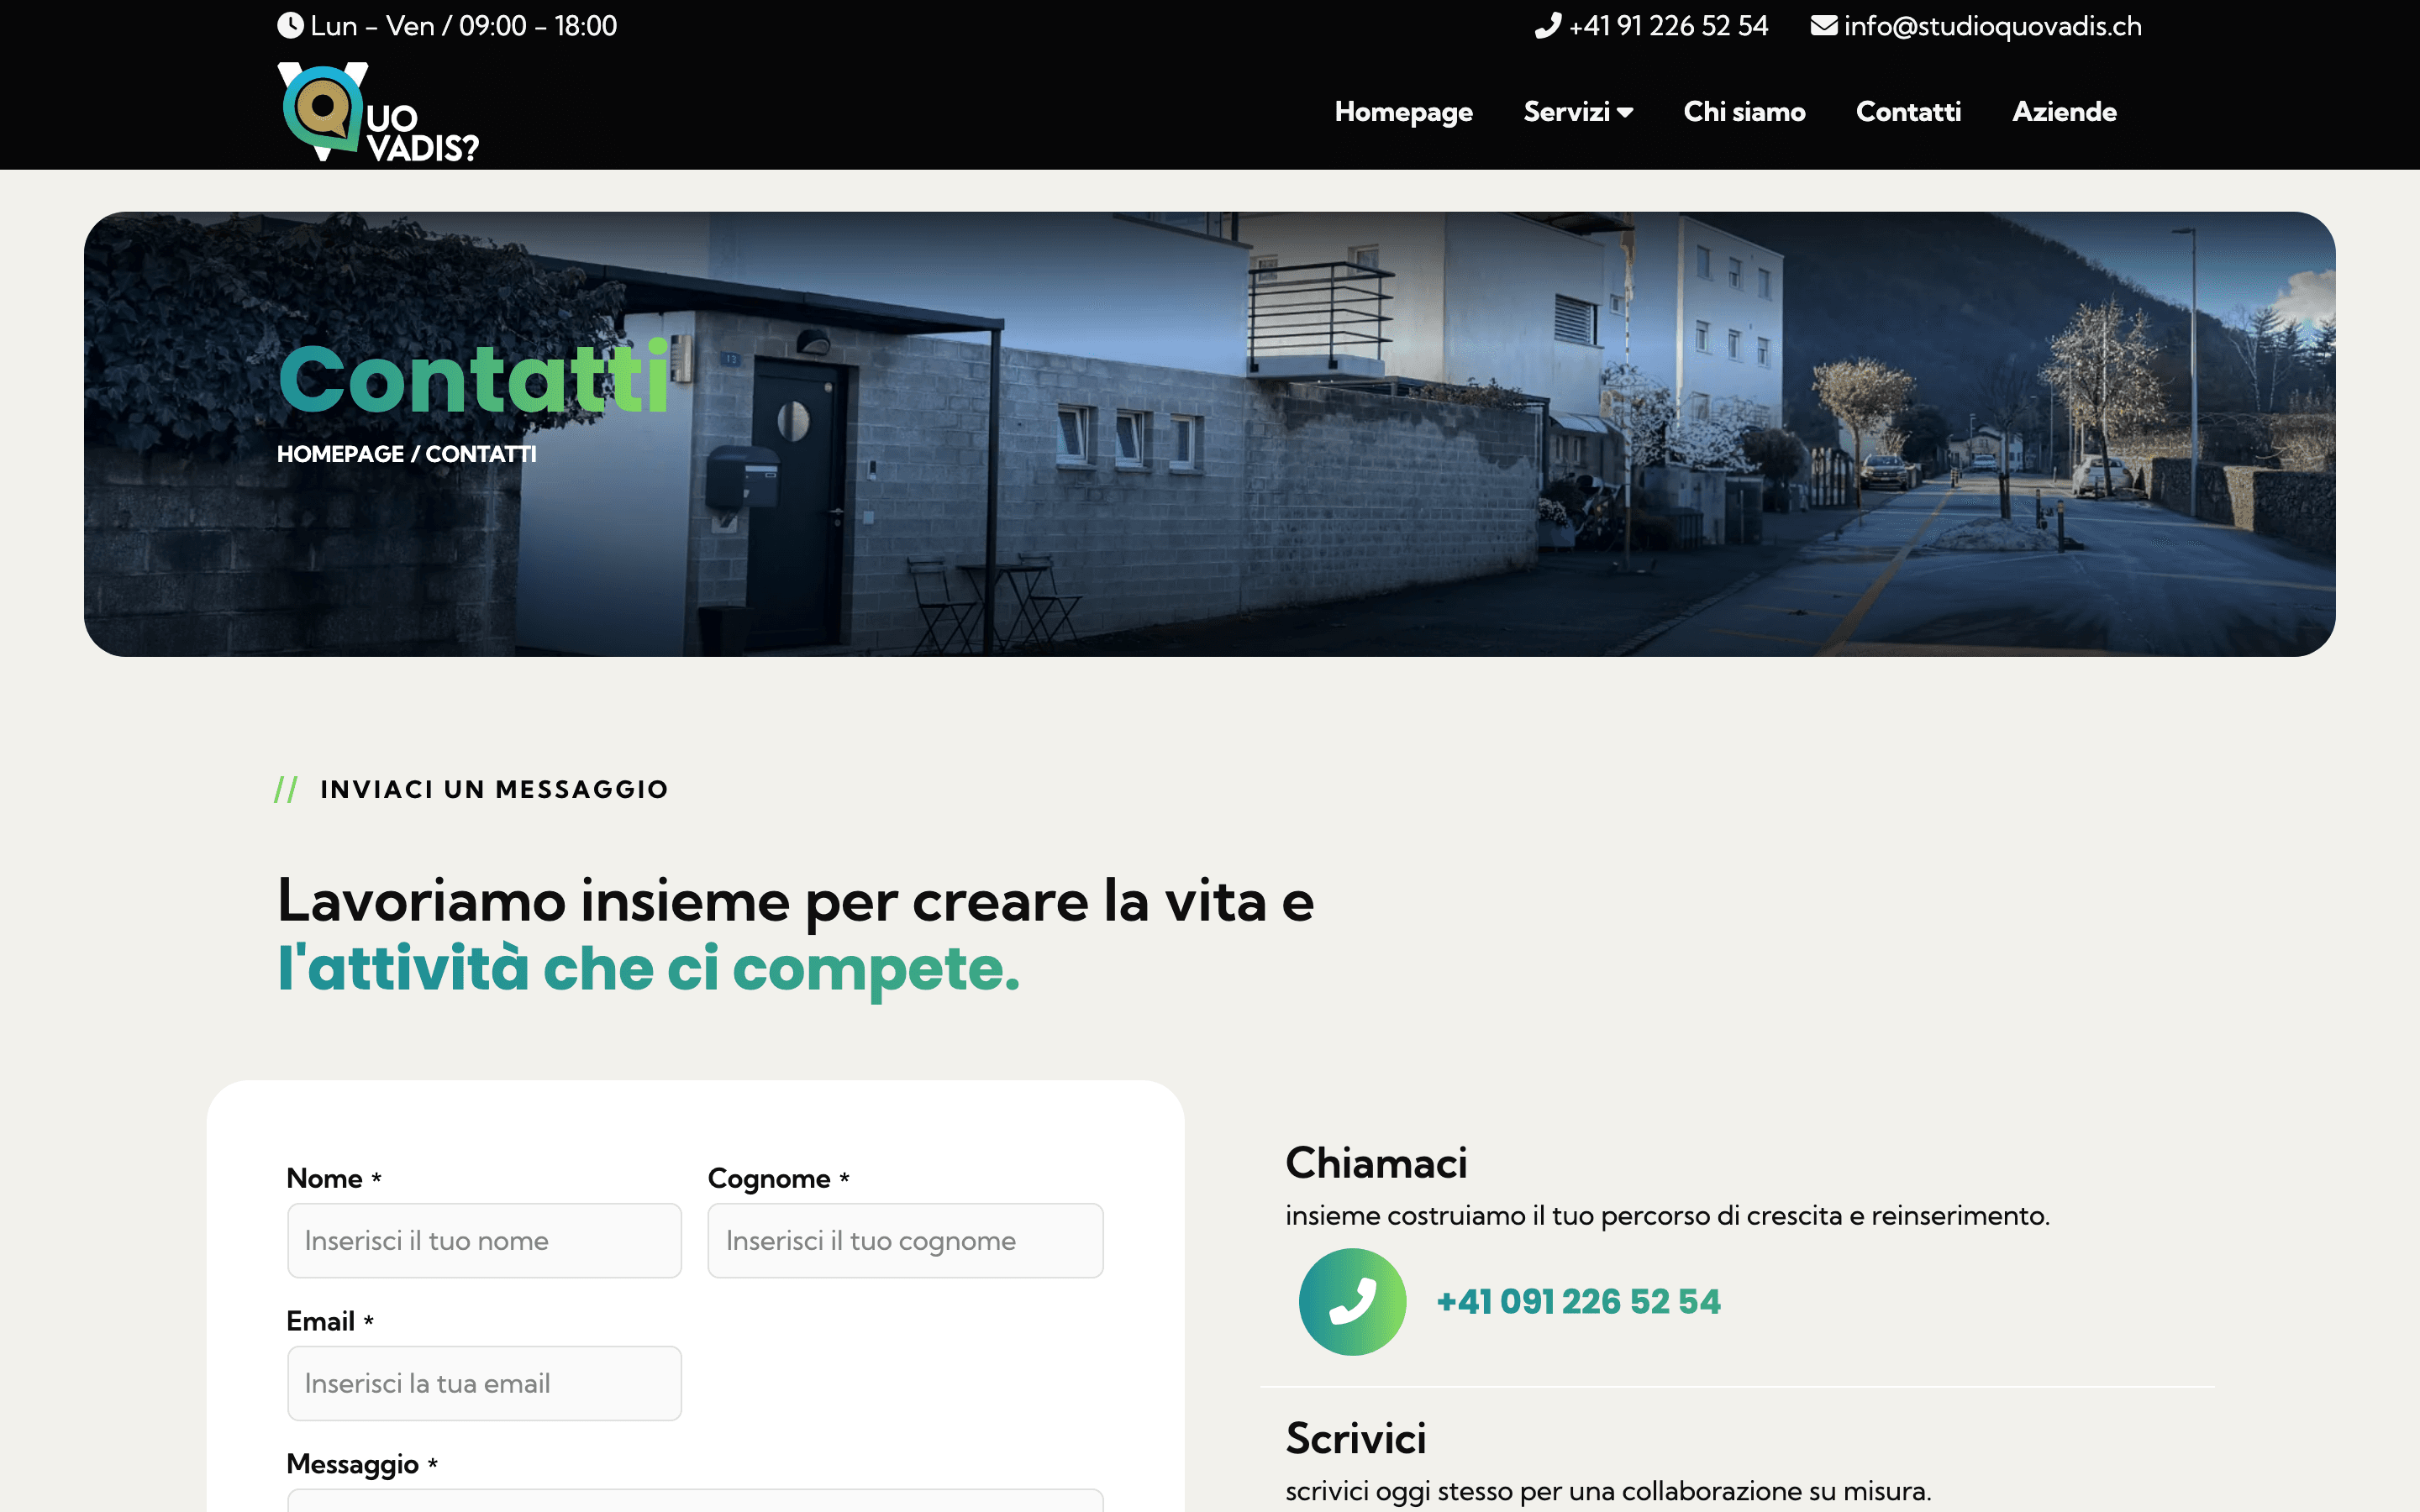
Task: Focus the Email input field
Action: click(x=484, y=1383)
